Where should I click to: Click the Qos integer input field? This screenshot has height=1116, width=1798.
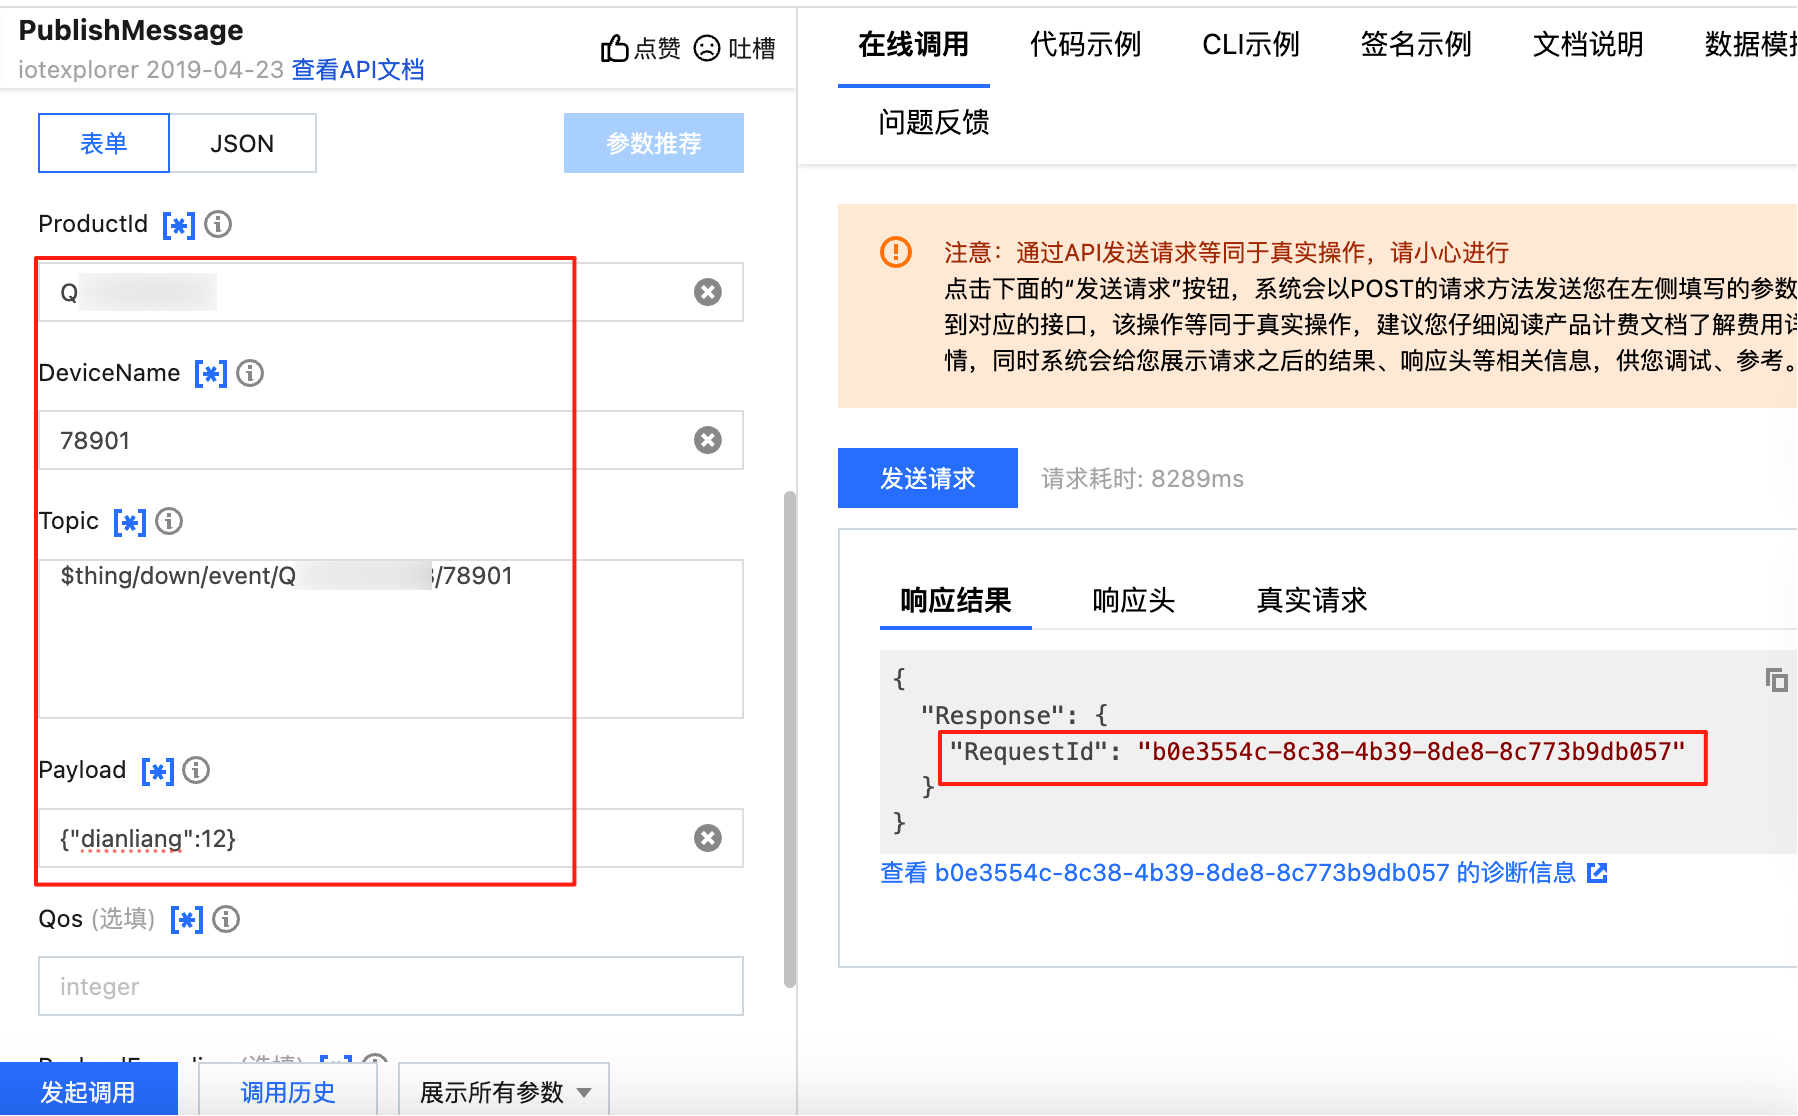click(390, 986)
